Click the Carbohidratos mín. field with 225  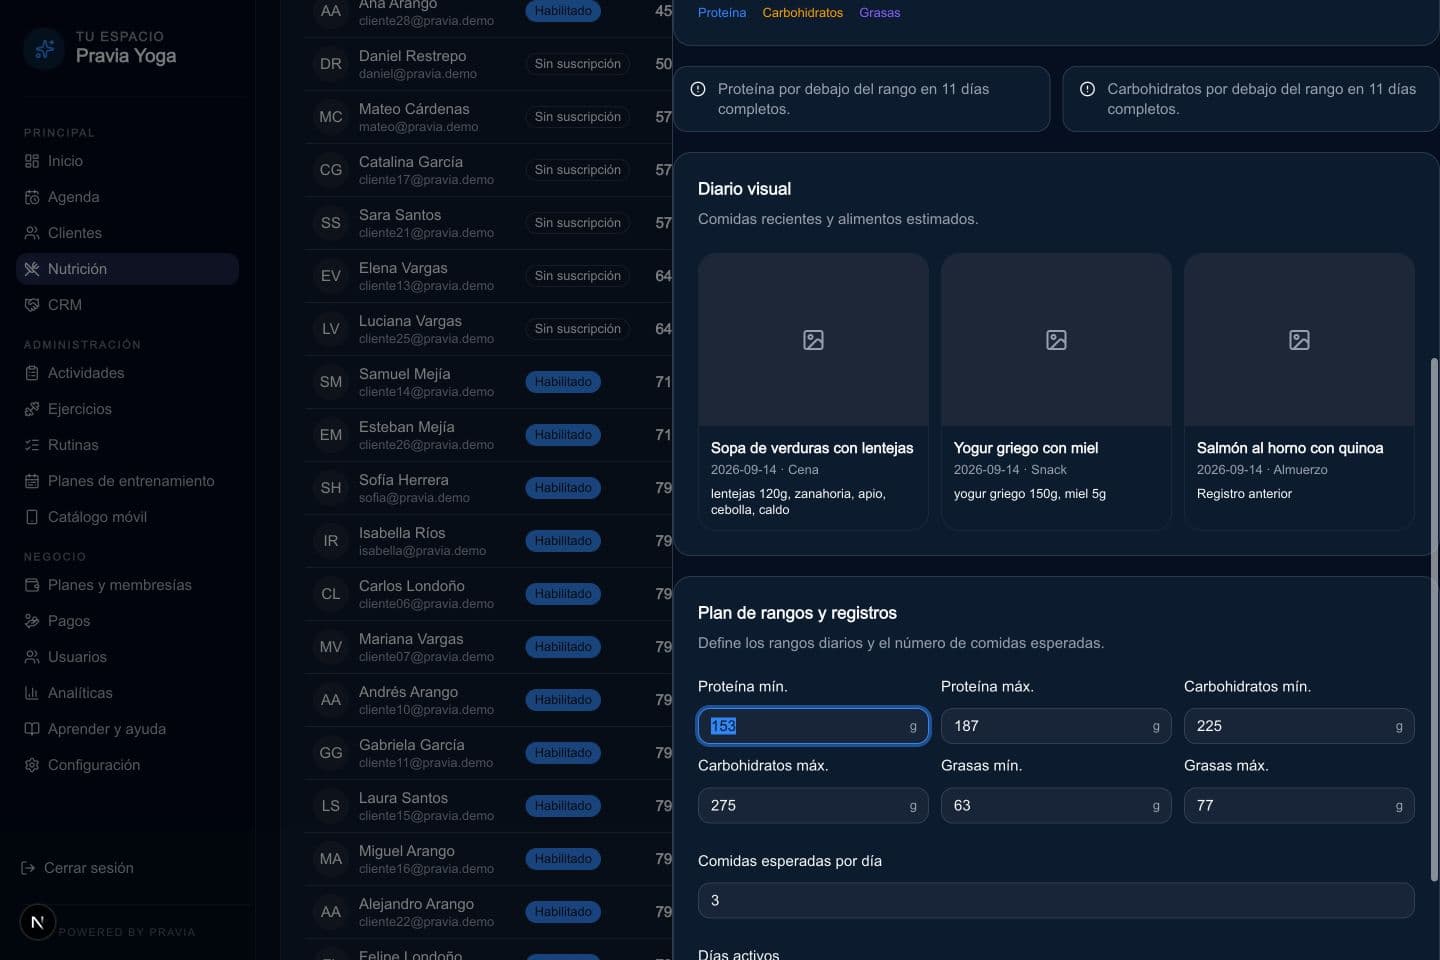pos(1299,726)
